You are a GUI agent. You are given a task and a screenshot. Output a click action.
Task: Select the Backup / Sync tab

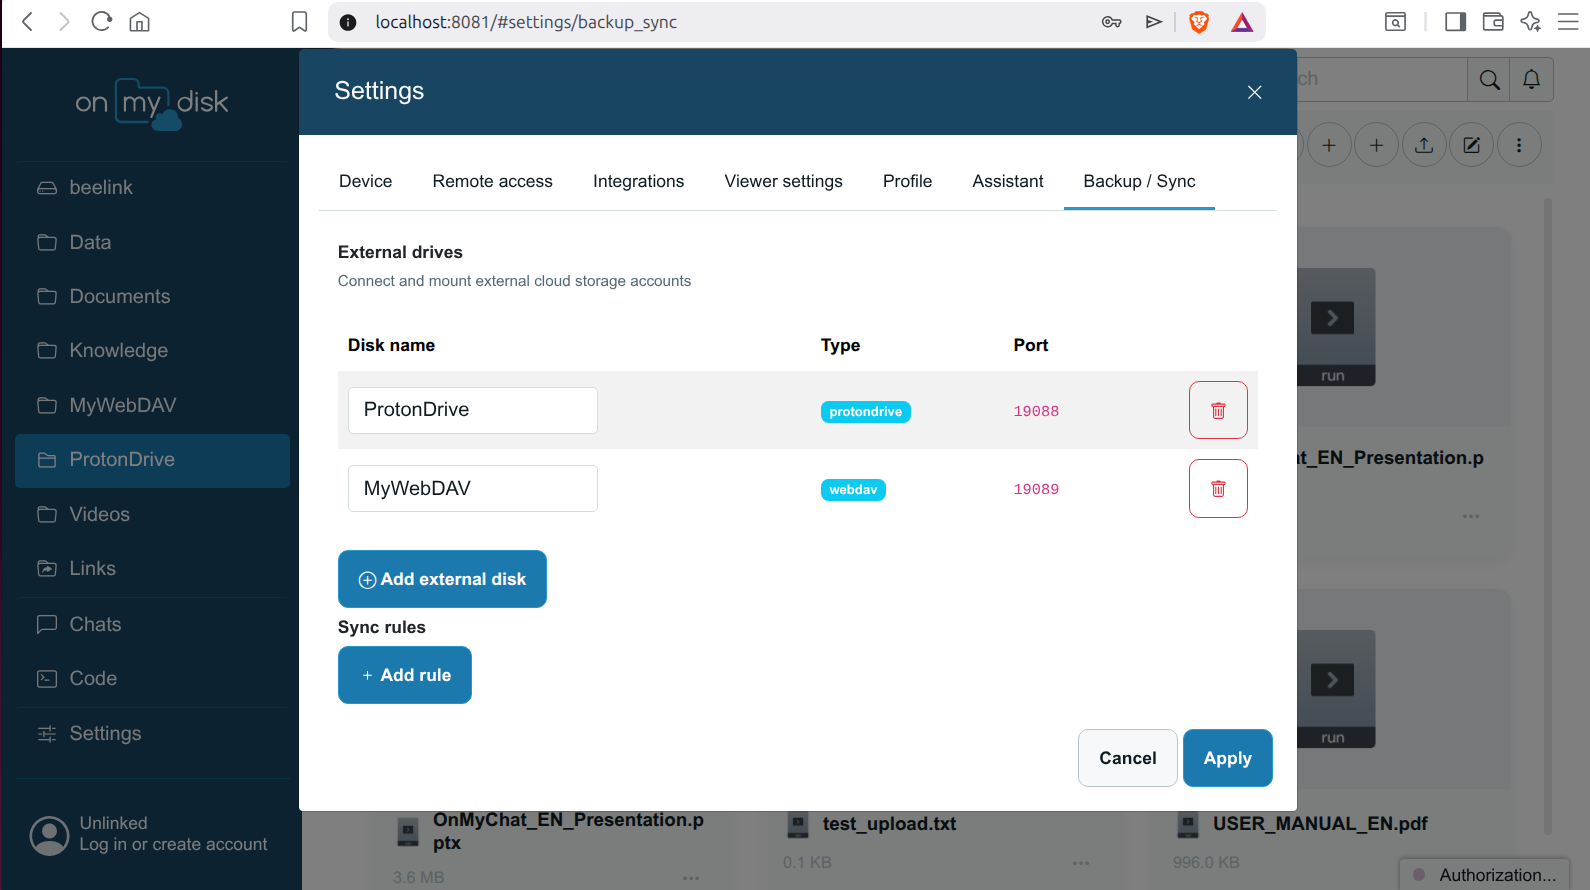click(1139, 181)
